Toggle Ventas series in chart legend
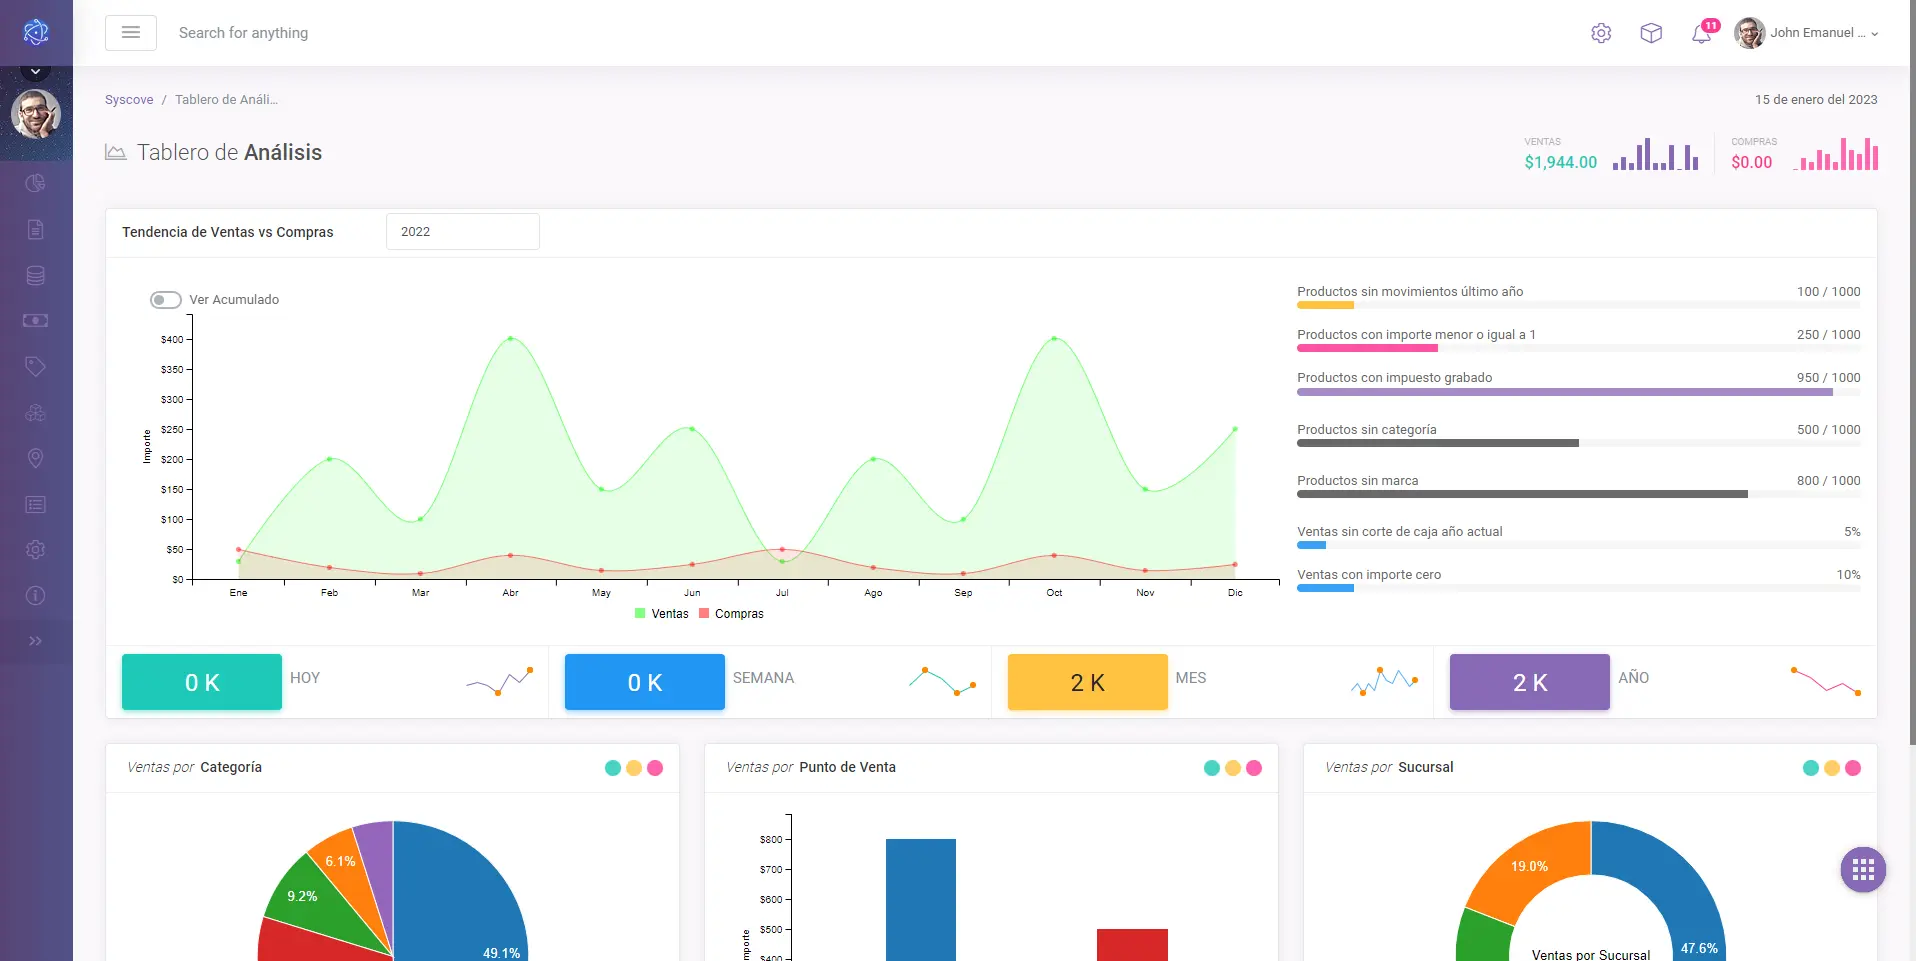The height and width of the screenshot is (961, 1916). pos(661,614)
